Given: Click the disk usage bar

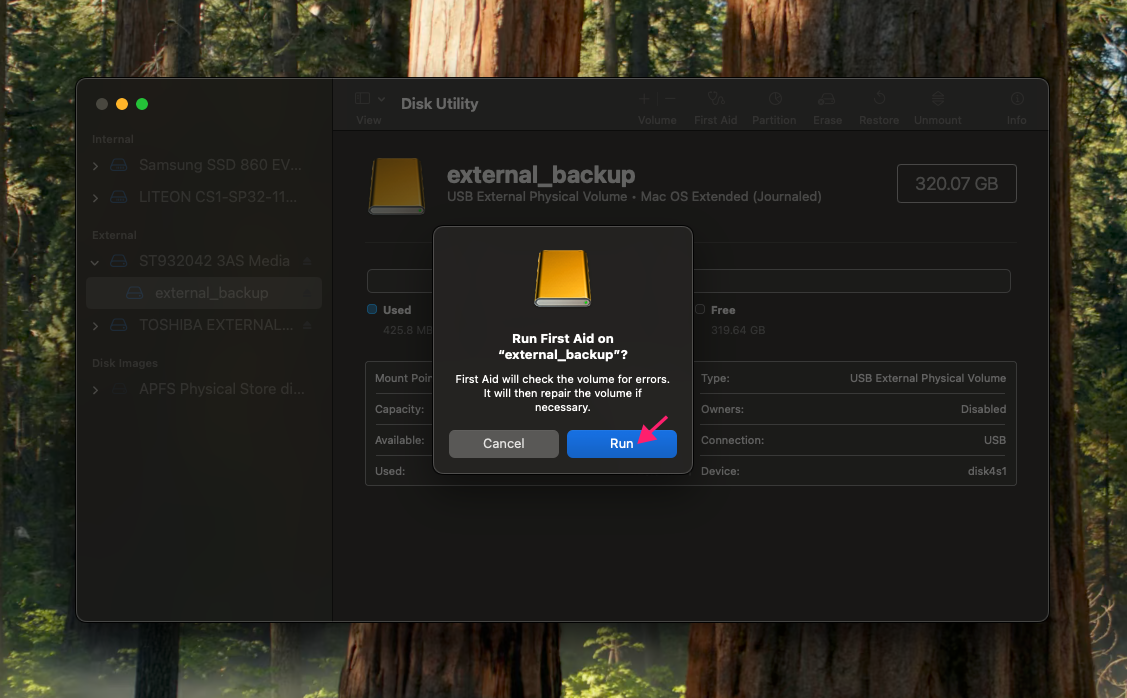Looking at the screenshot, I should [x=689, y=281].
